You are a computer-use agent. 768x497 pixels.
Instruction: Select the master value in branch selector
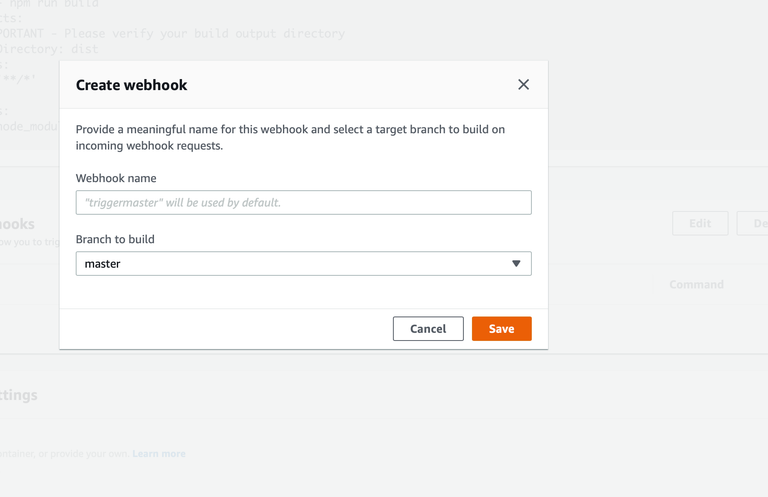pyautogui.click(x=103, y=264)
